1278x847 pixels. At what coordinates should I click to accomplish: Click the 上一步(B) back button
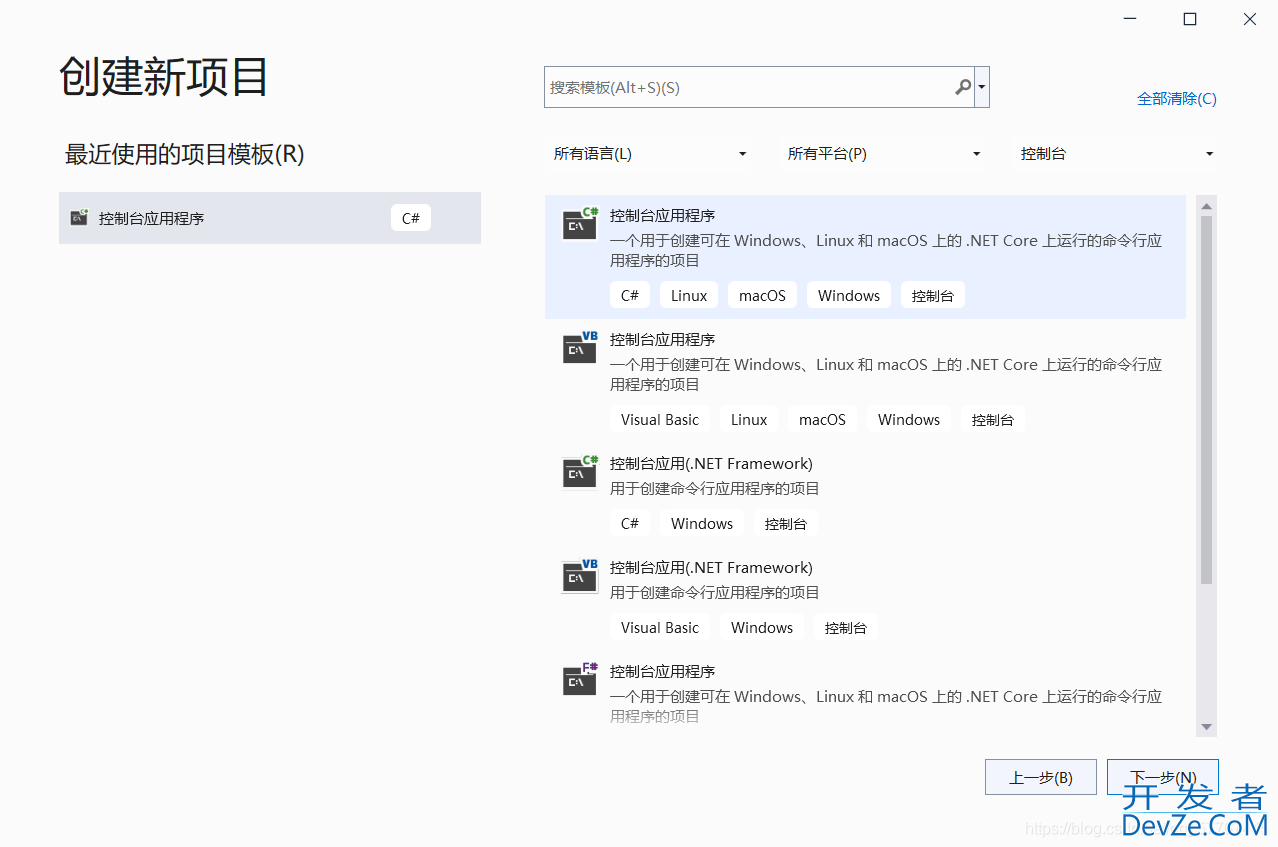(x=1041, y=777)
